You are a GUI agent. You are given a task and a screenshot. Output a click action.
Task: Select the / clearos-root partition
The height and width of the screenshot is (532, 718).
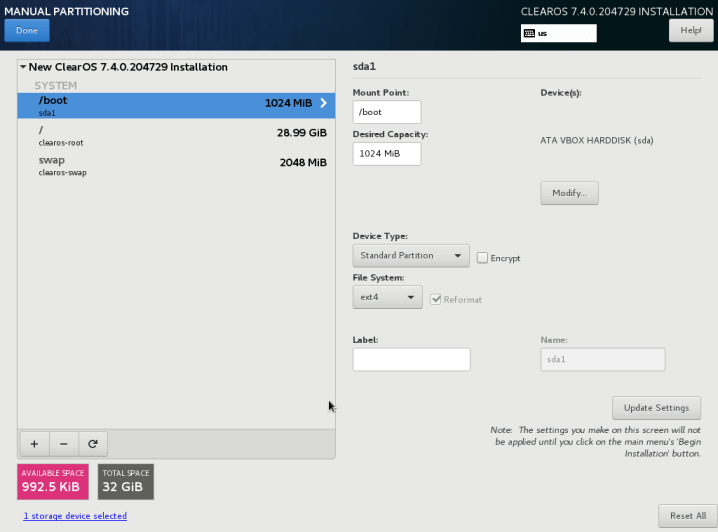pyautogui.click(x=176, y=136)
